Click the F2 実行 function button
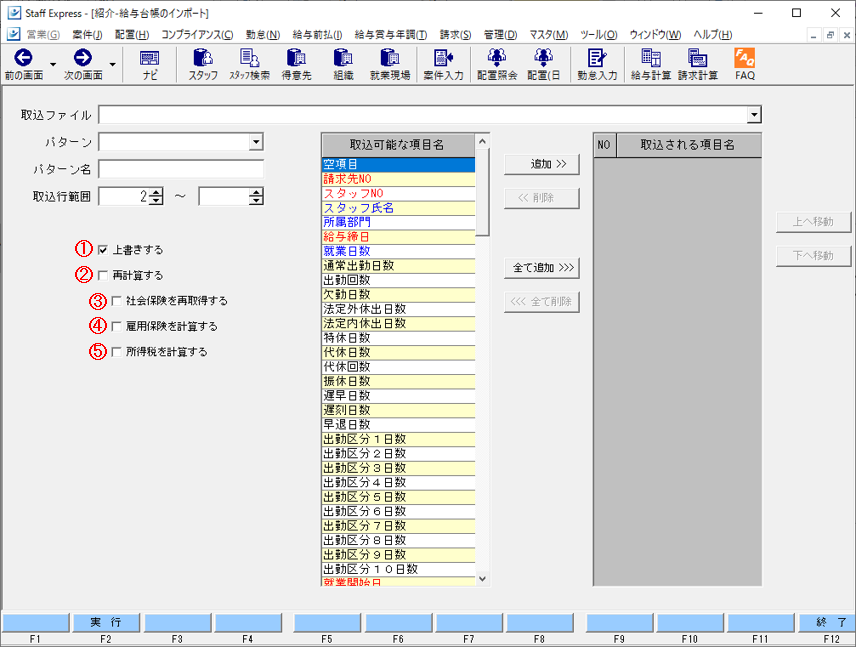 pyautogui.click(x=106, y=622)
